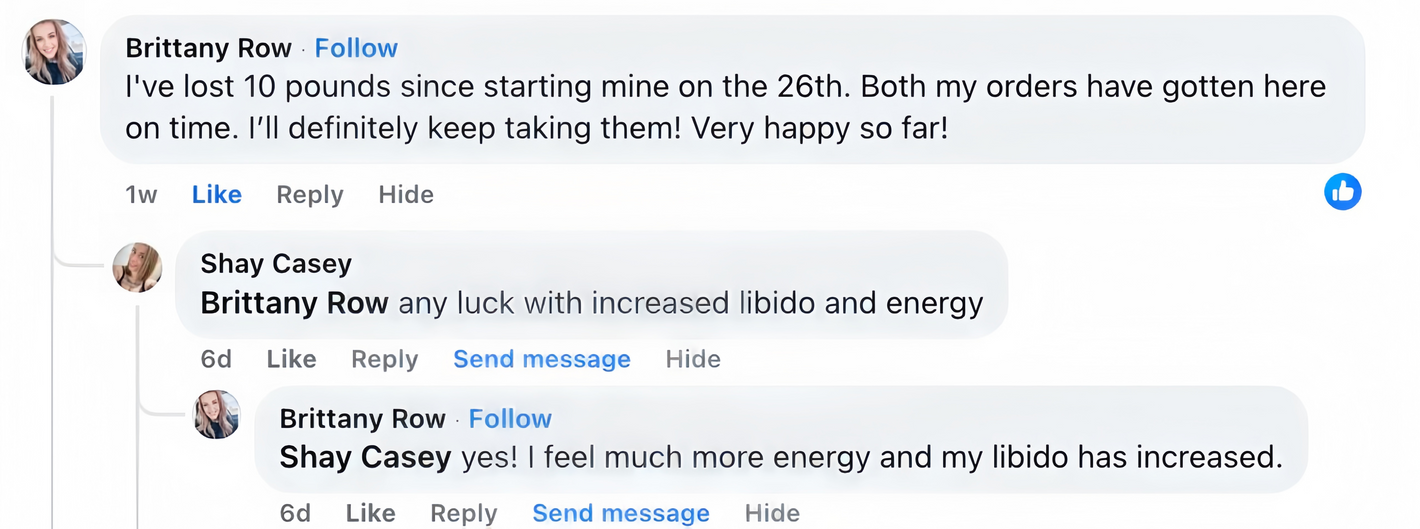Like Brittany Row's reply about energy
Screen dimensions: 1420x529
click(370, 513)
